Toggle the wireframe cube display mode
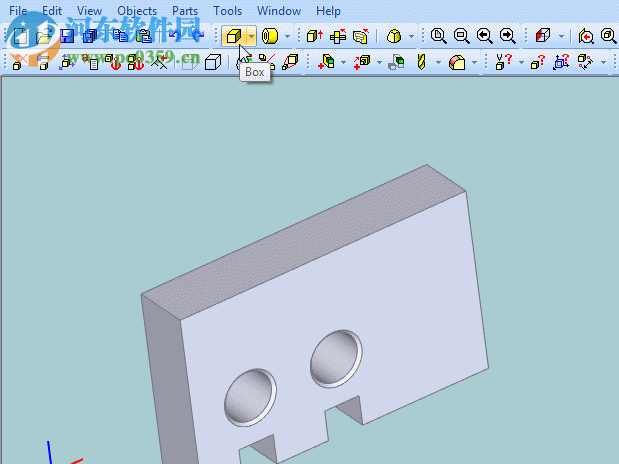The height and width of the screenshot is (464, 619). (212, 62)
